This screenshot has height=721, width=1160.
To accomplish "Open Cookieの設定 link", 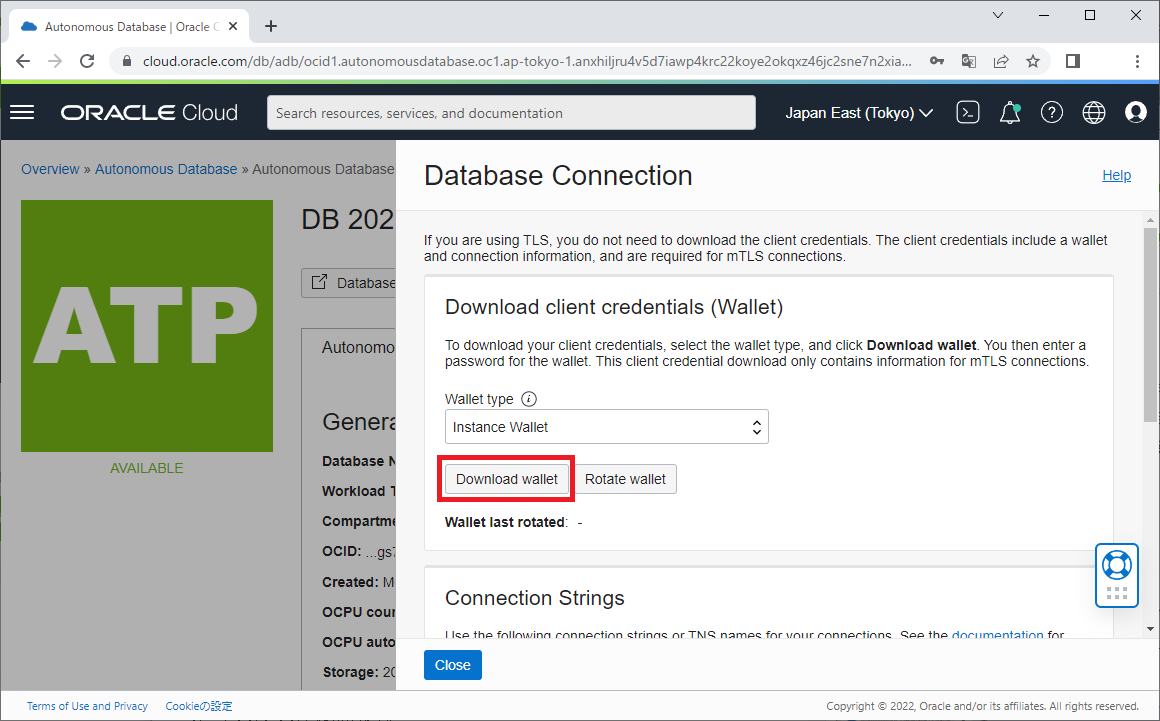I will (198, 706).
